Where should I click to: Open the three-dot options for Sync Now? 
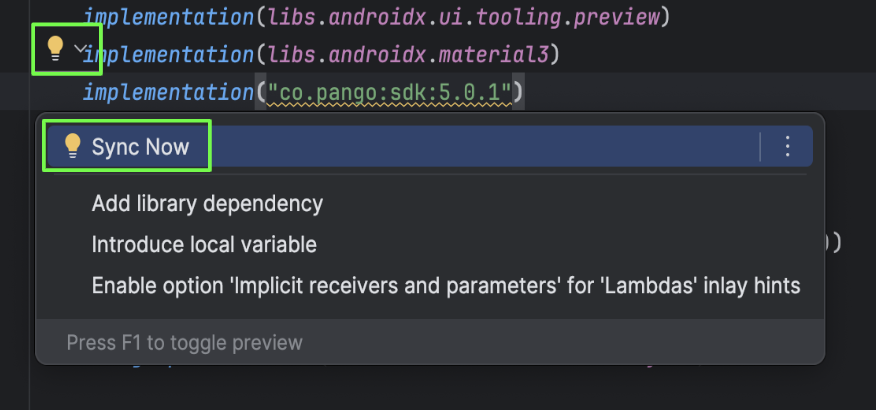tap(787, 147)
